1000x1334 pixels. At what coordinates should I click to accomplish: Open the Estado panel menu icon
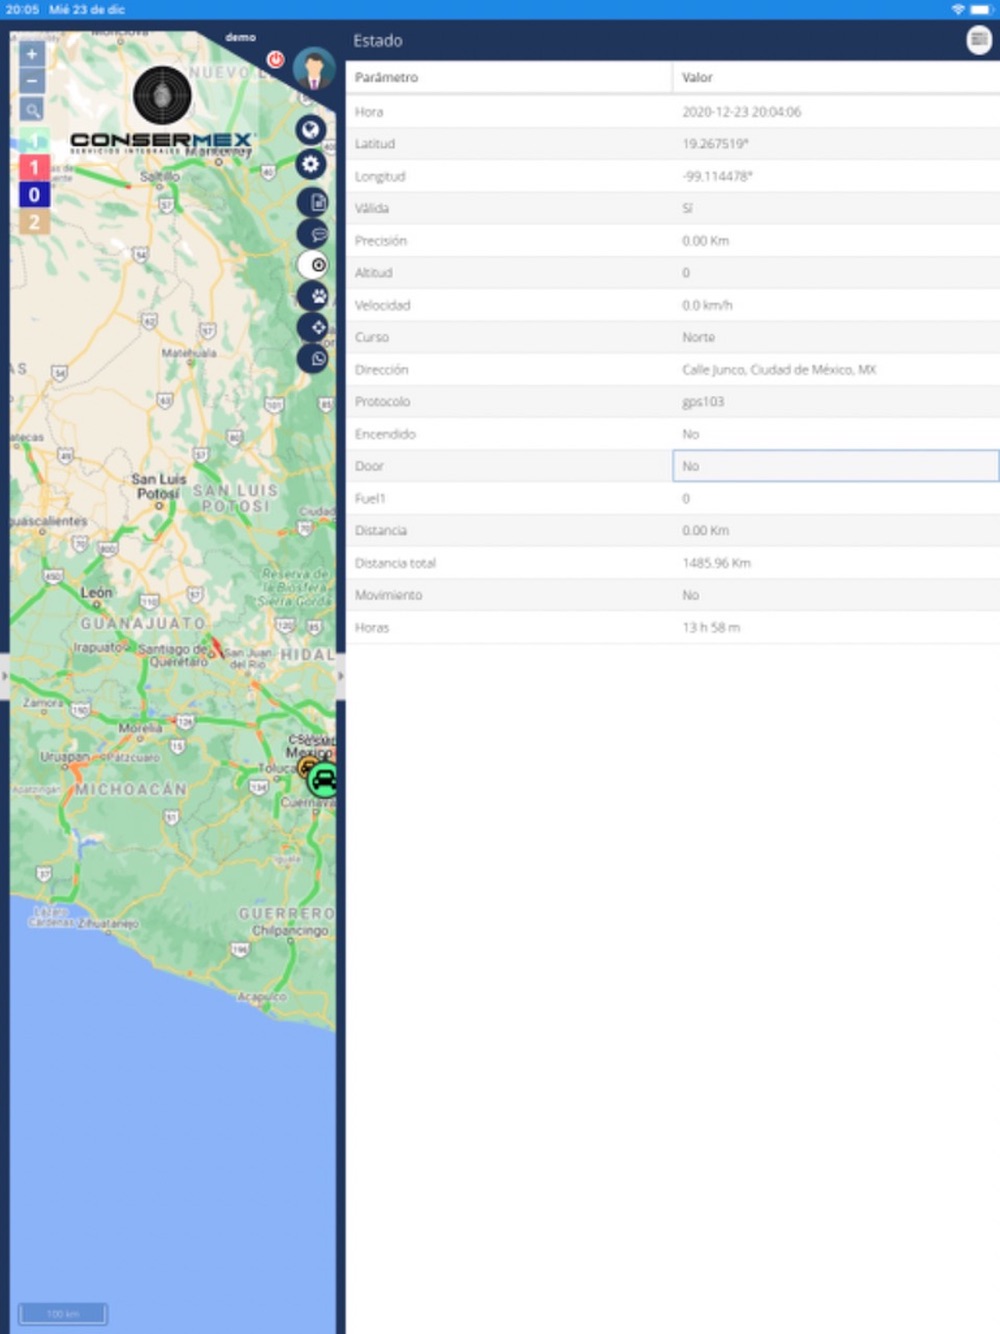[x=978, y=40]
